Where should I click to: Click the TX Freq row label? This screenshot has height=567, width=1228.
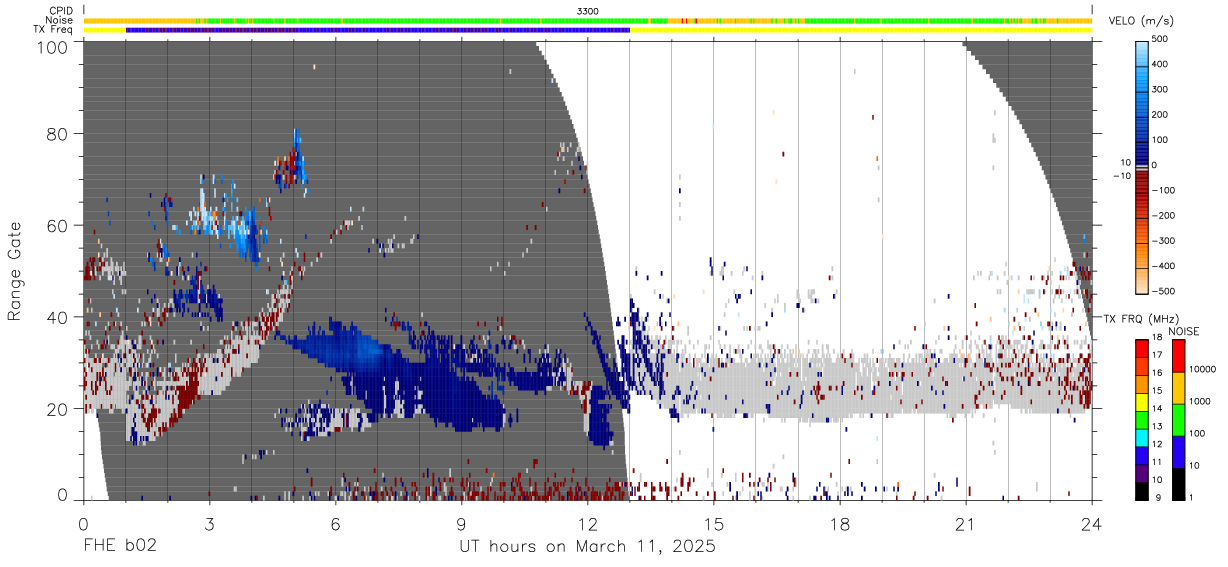click(x=53, y=29)
